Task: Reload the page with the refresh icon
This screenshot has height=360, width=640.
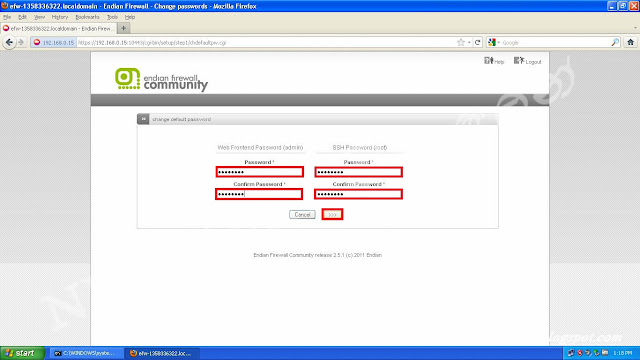Action: (477, 42)
